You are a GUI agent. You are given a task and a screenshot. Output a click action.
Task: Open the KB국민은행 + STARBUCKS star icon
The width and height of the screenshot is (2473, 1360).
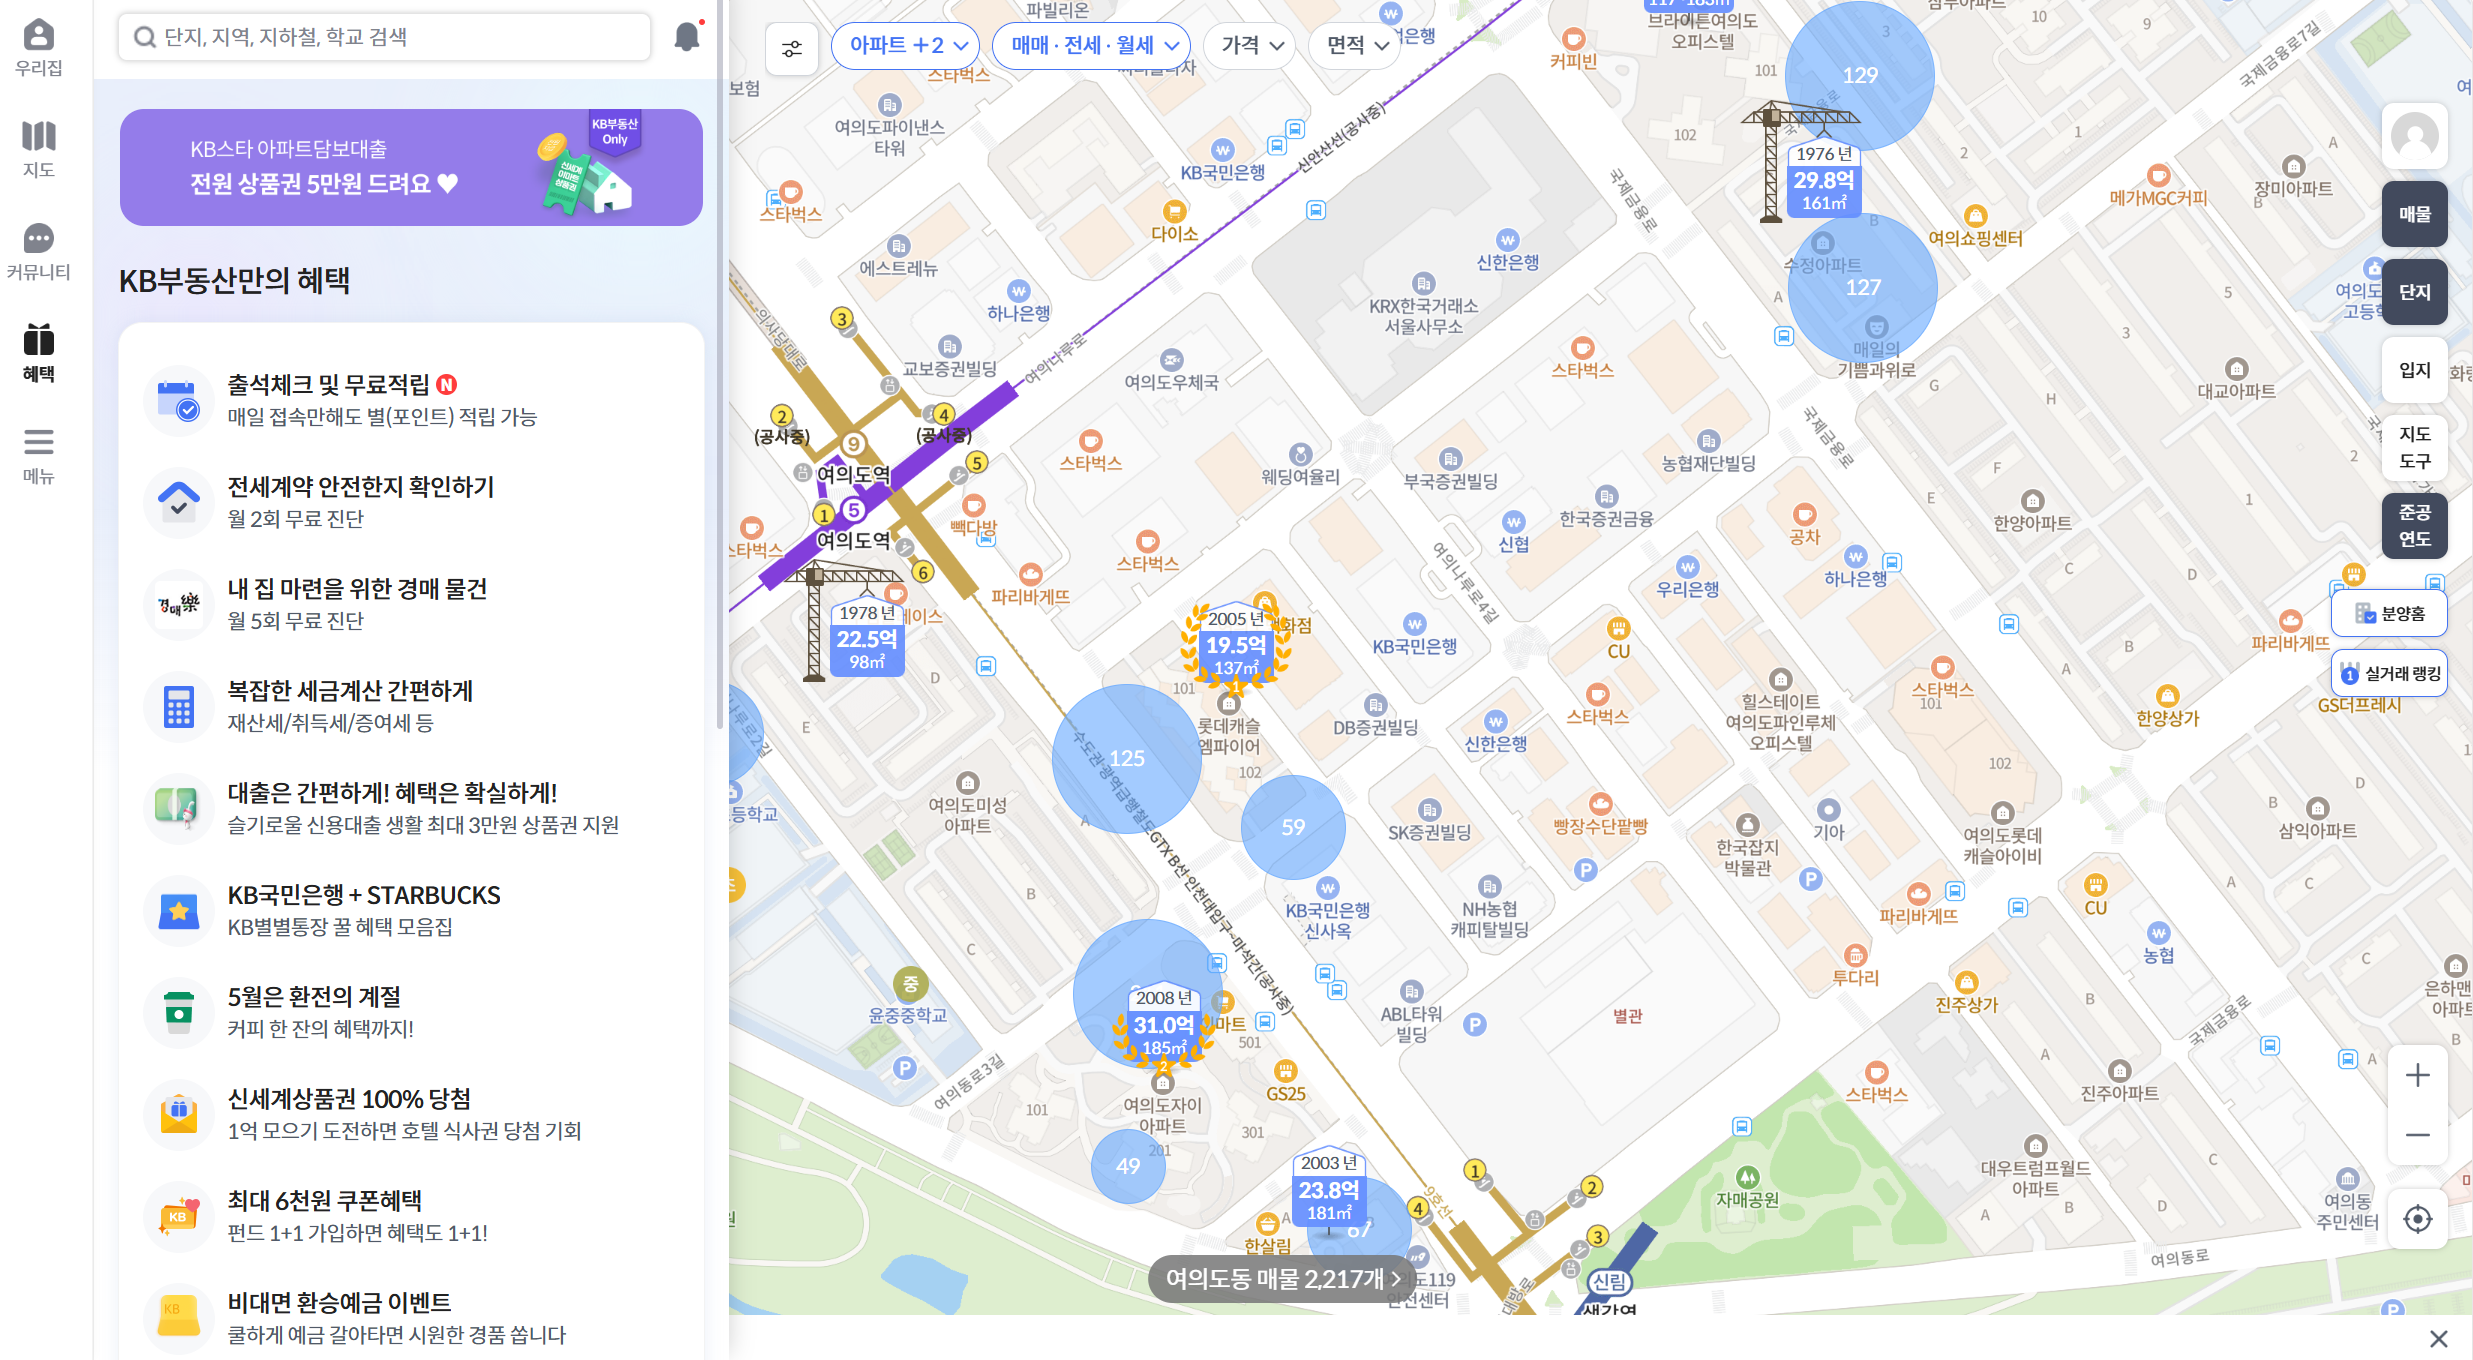(x=179, y=911)
